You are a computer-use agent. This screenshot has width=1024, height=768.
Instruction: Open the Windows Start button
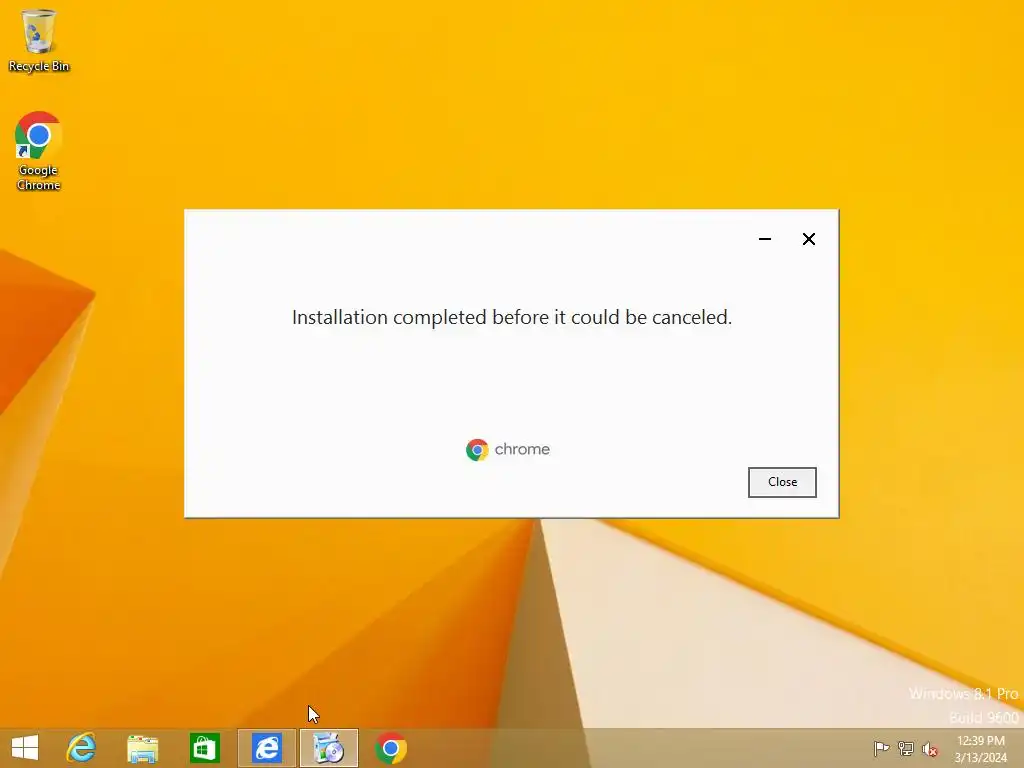(x=25, y=748)
